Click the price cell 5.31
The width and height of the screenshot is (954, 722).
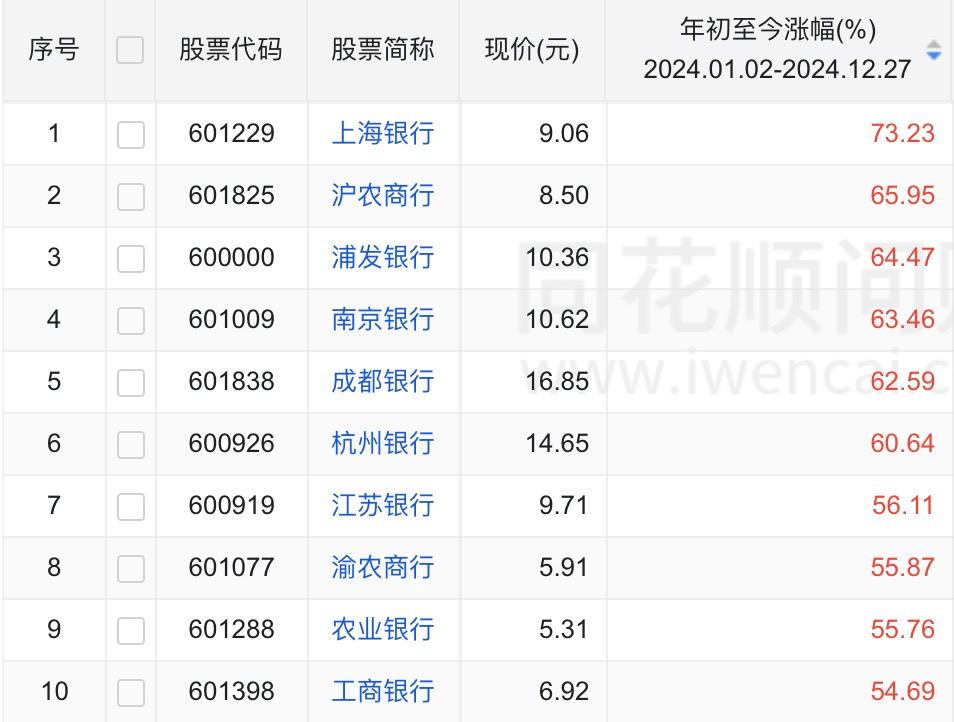564,630
